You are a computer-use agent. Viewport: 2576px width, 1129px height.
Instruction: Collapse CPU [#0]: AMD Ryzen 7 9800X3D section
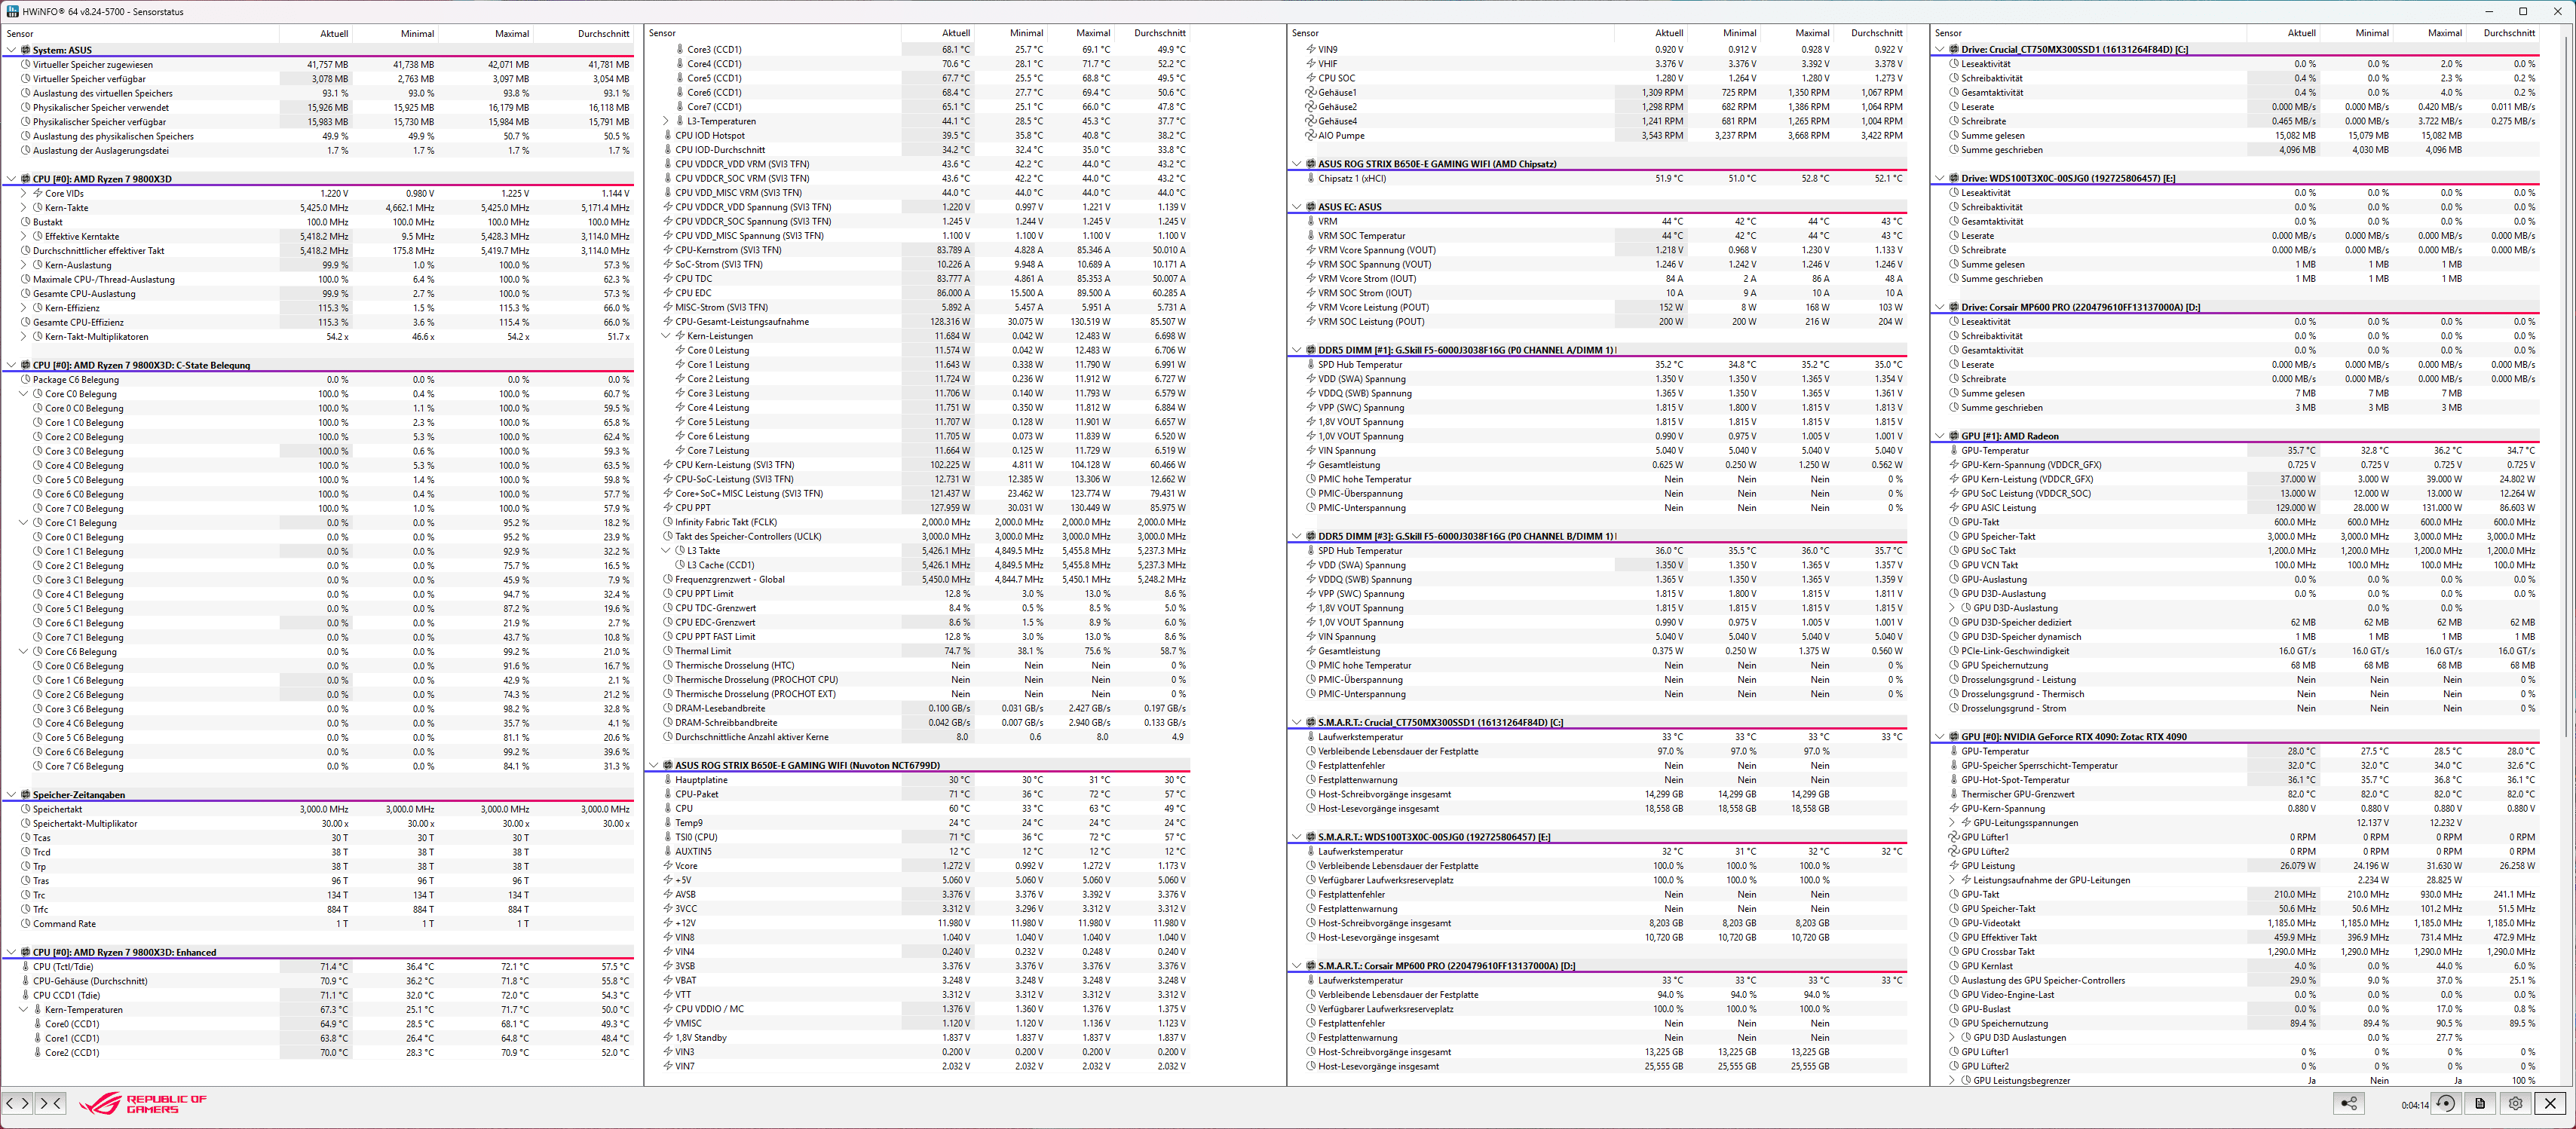pyautogui.click(x=12, y=179)
